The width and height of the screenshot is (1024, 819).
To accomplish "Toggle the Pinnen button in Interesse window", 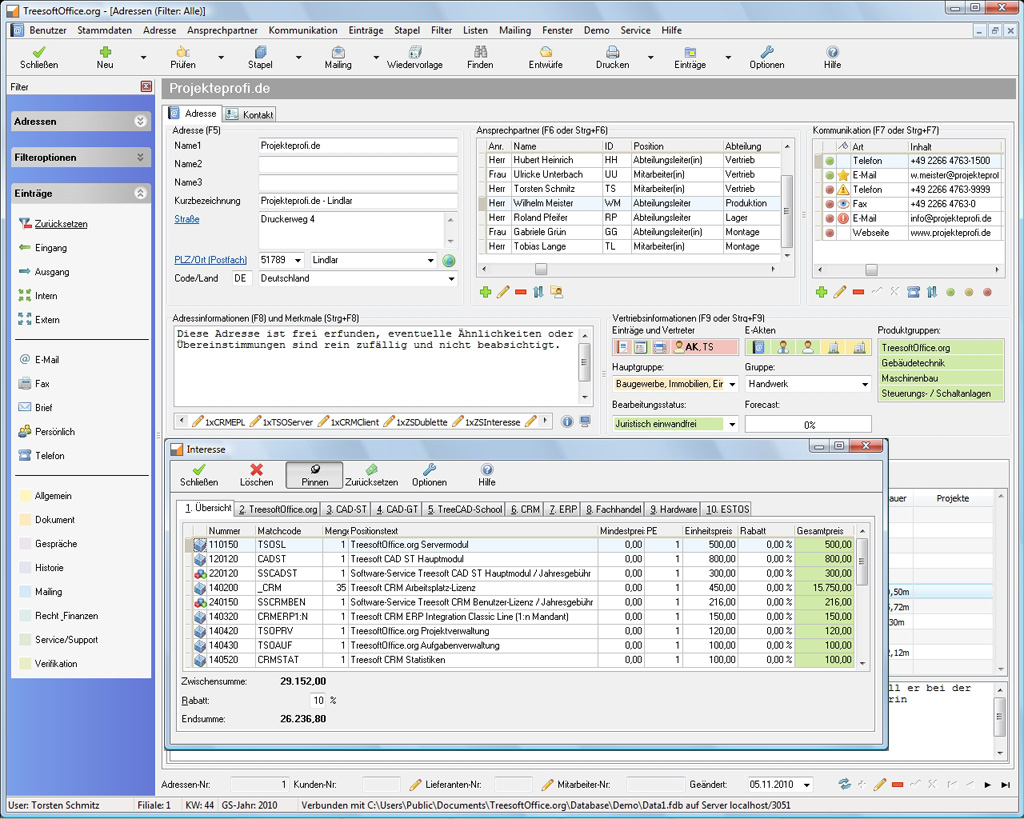I will (314, 474).
